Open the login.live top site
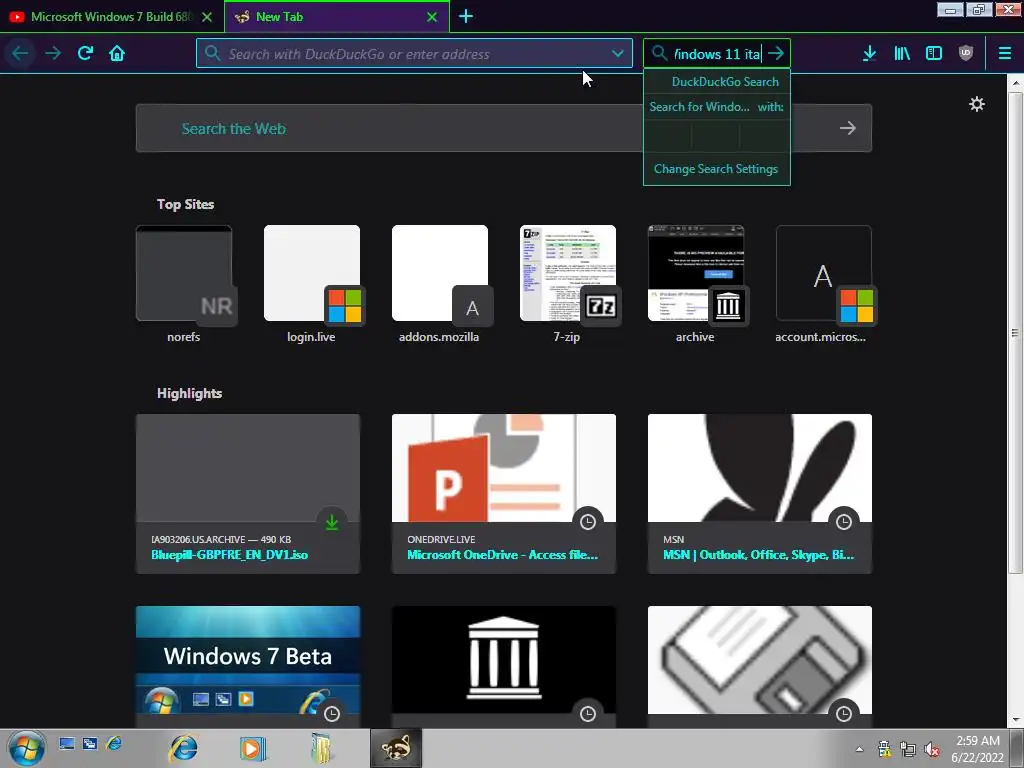The image size is (1024, 768). [312, 284]
